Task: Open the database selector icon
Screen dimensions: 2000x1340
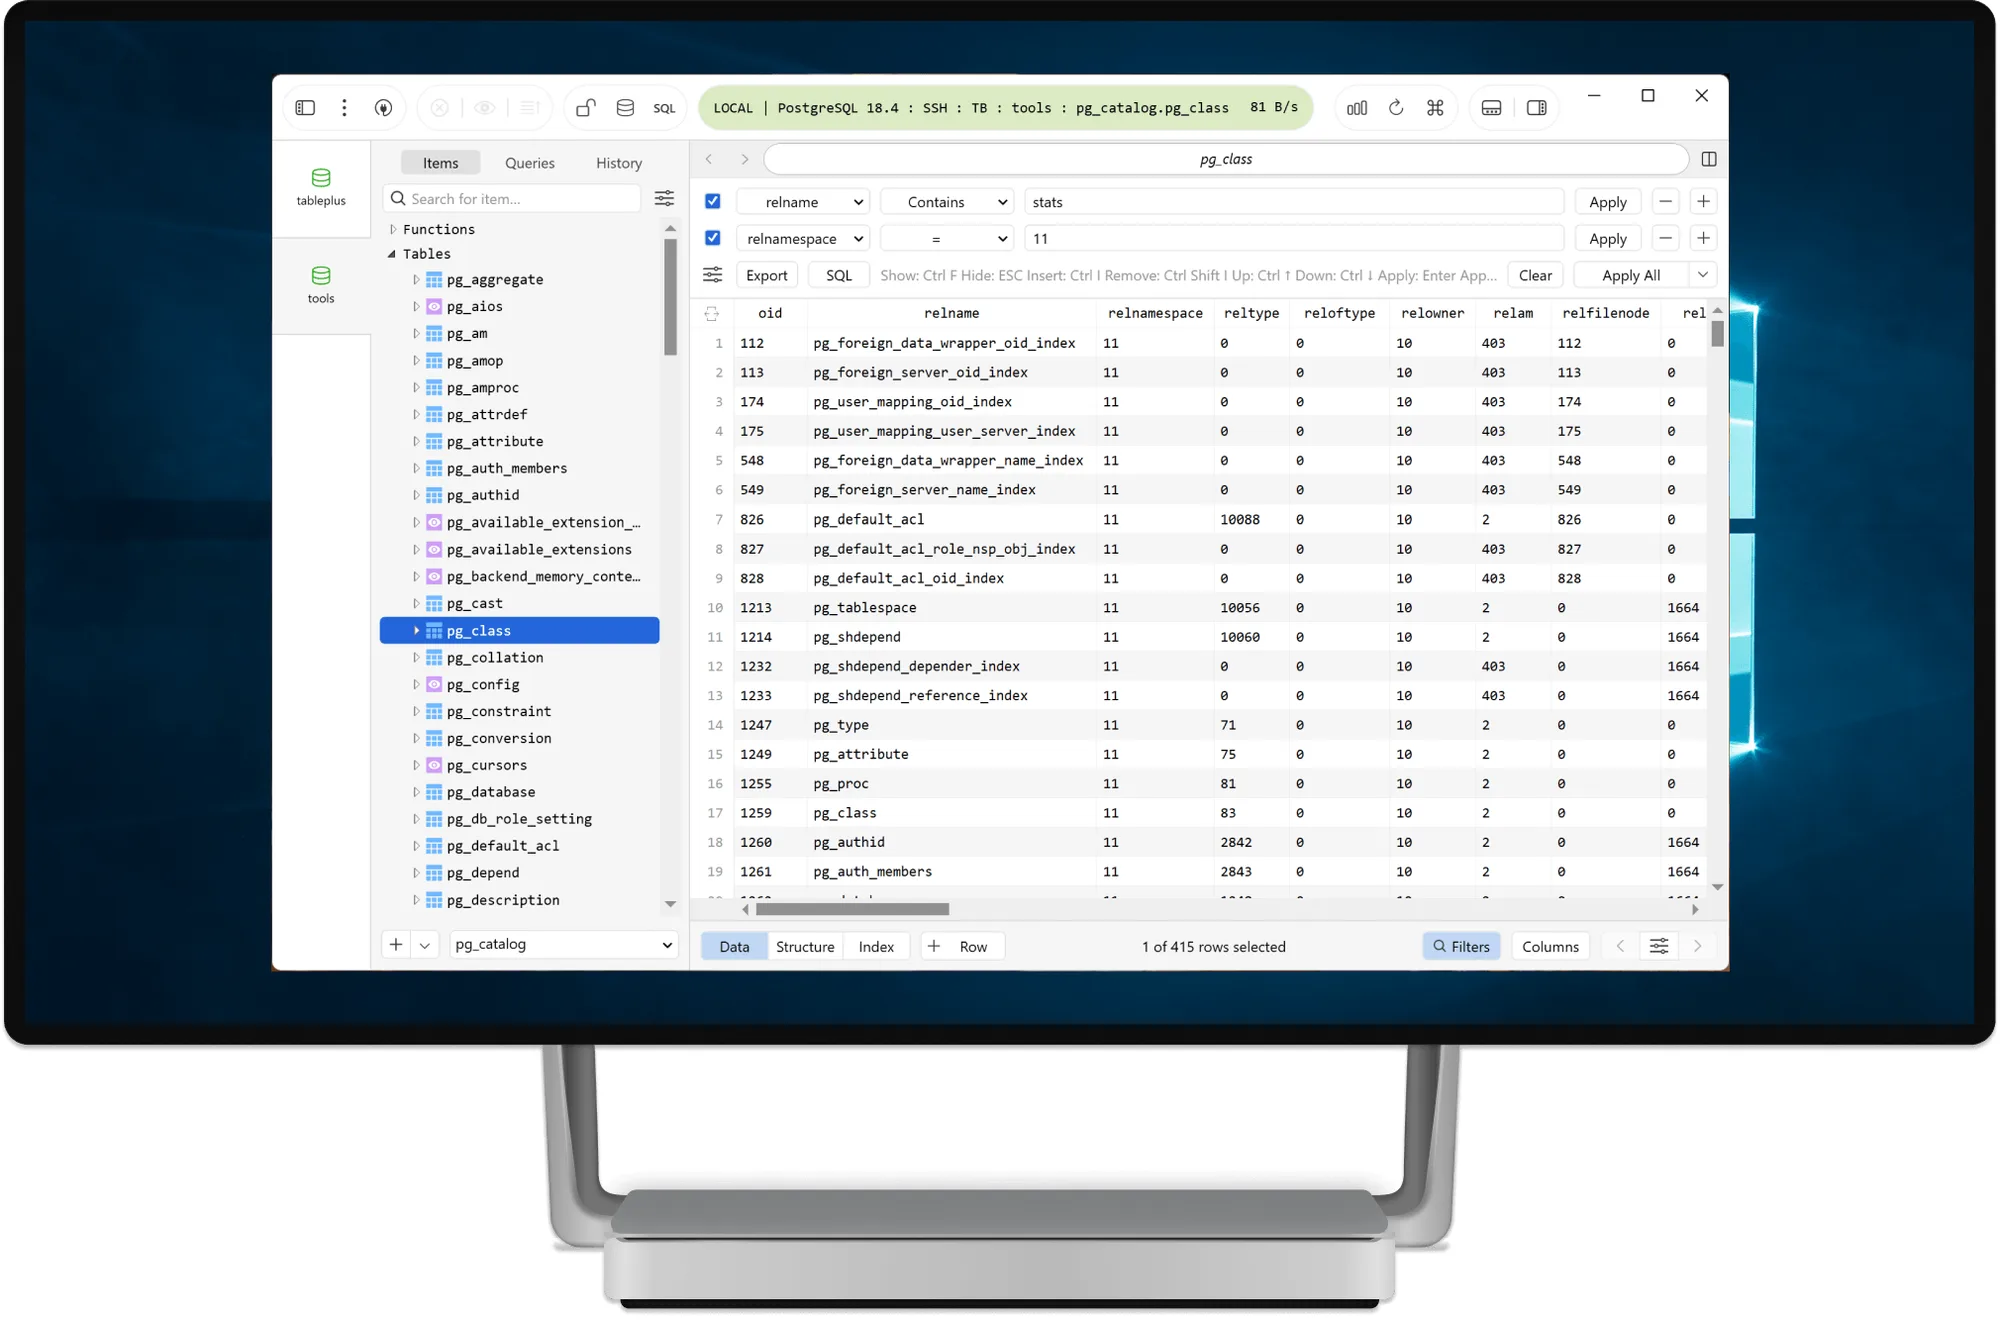Action: (x=625, y=108)
